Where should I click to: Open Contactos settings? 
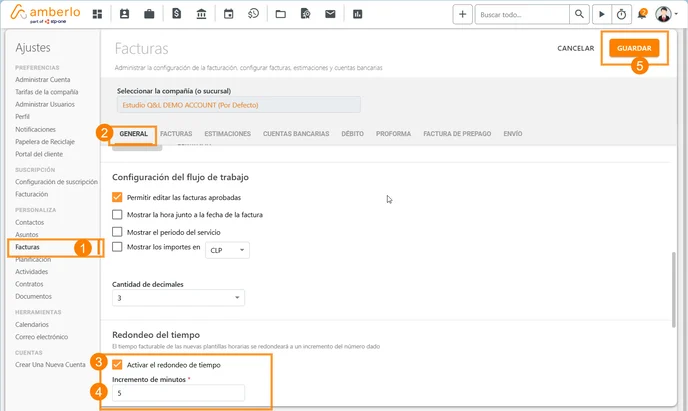(29, 222)
